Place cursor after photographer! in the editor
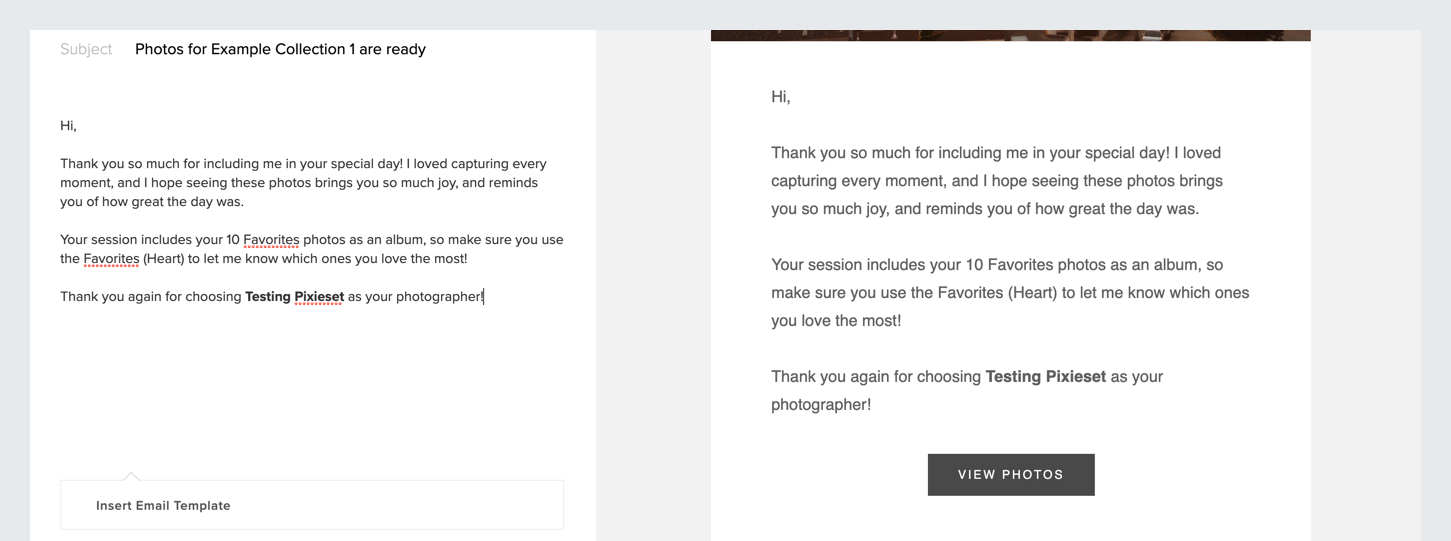The height and width of the screenshot is (541, 1451). coord(485,297)
